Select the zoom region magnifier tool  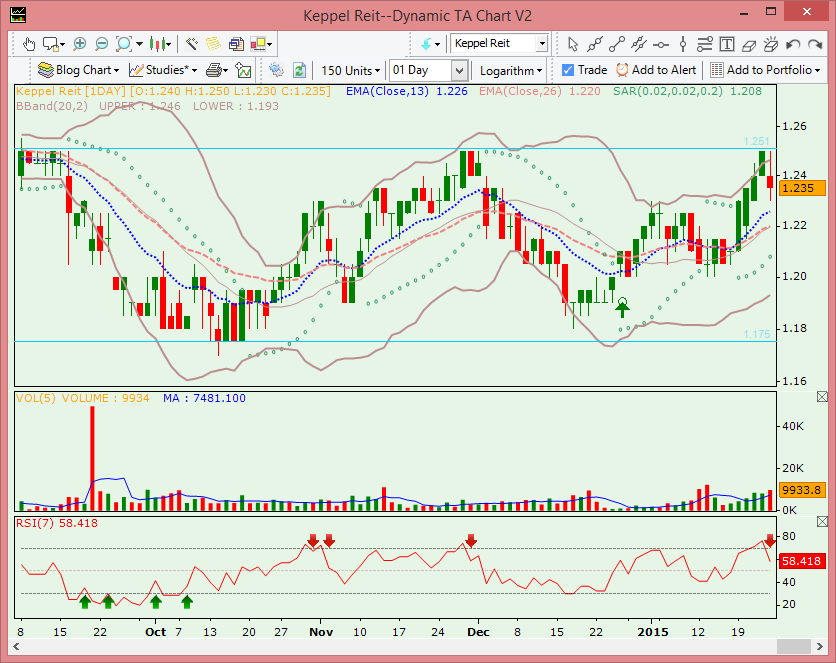coord(124,44)
